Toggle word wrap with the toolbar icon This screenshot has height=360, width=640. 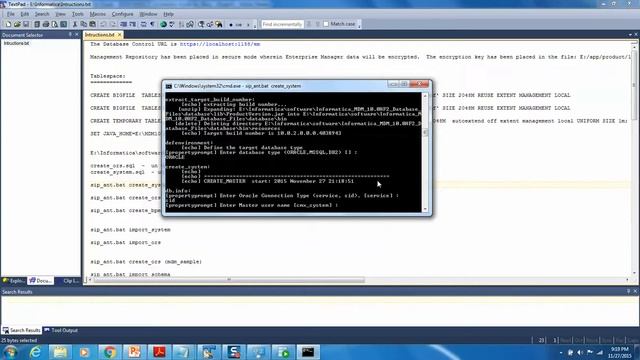pos(143,24)
